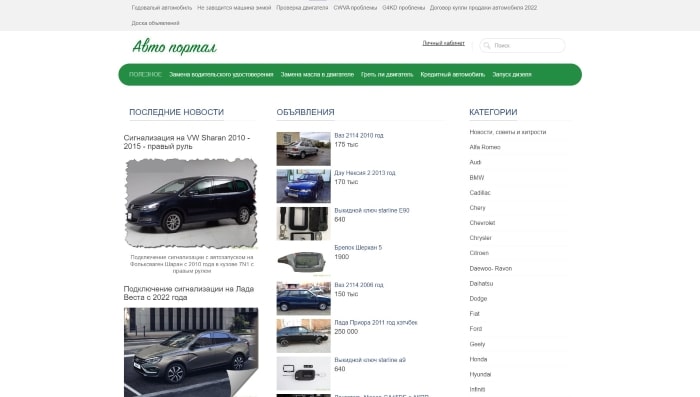This screenshot has height=397, width=700.
Task: Open ad Лада Приора 2011 год хэтчбек
Action: pos(376,322)
